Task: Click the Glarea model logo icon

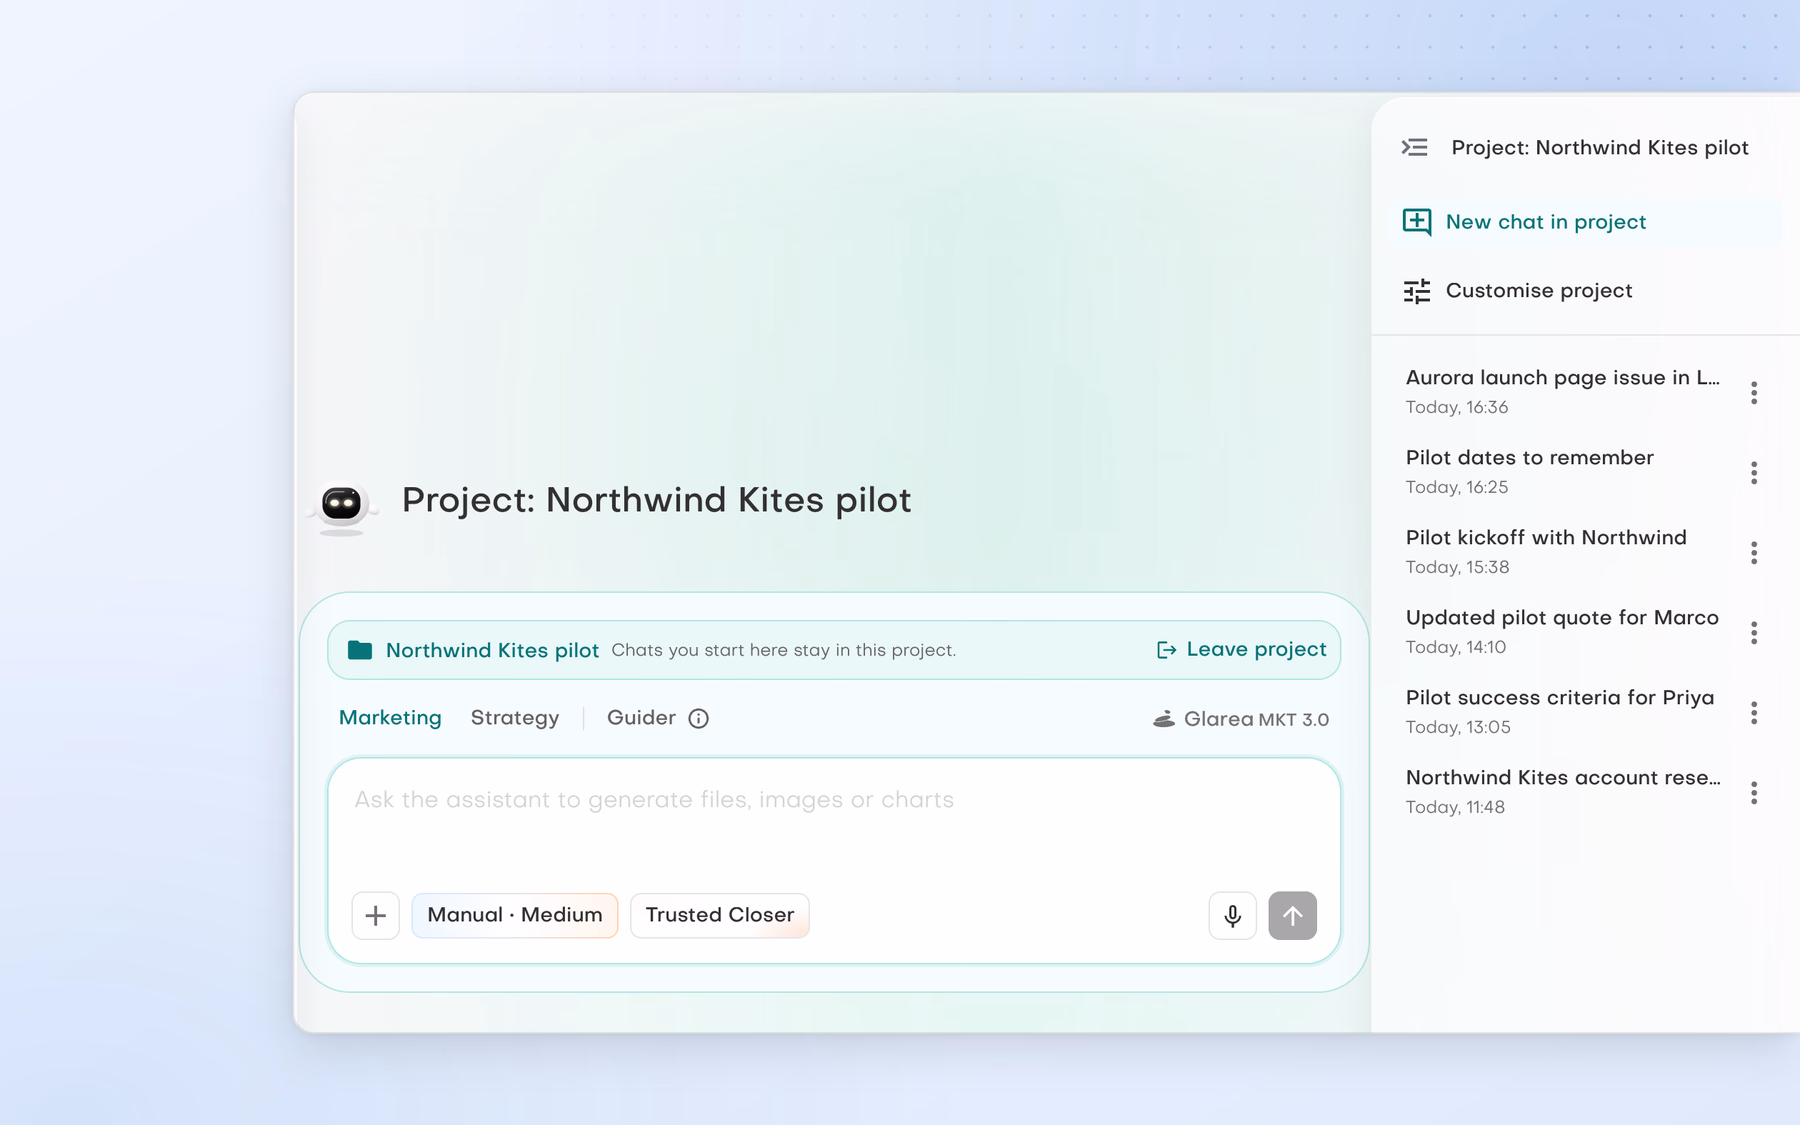Action: 1164,719
